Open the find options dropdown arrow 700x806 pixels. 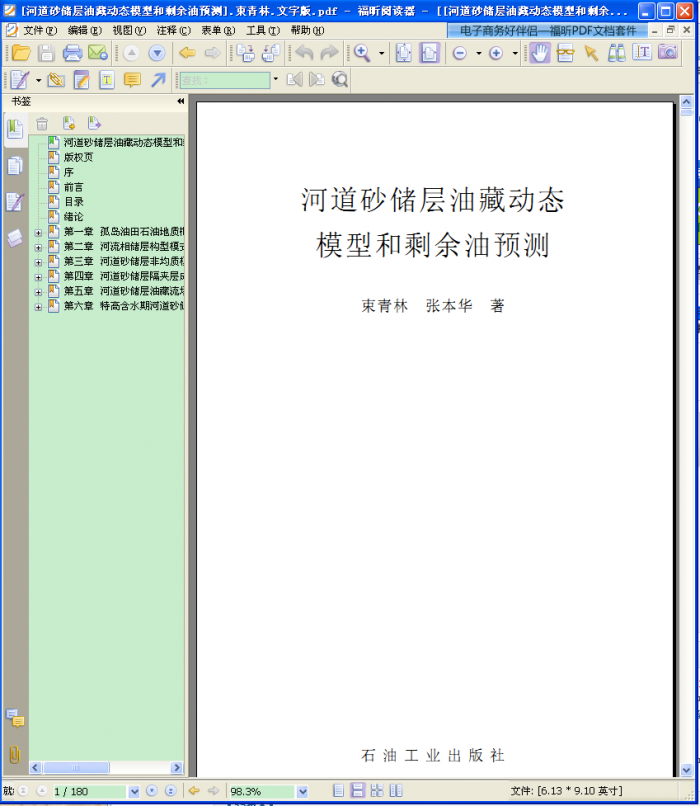(x=276, y=79)
